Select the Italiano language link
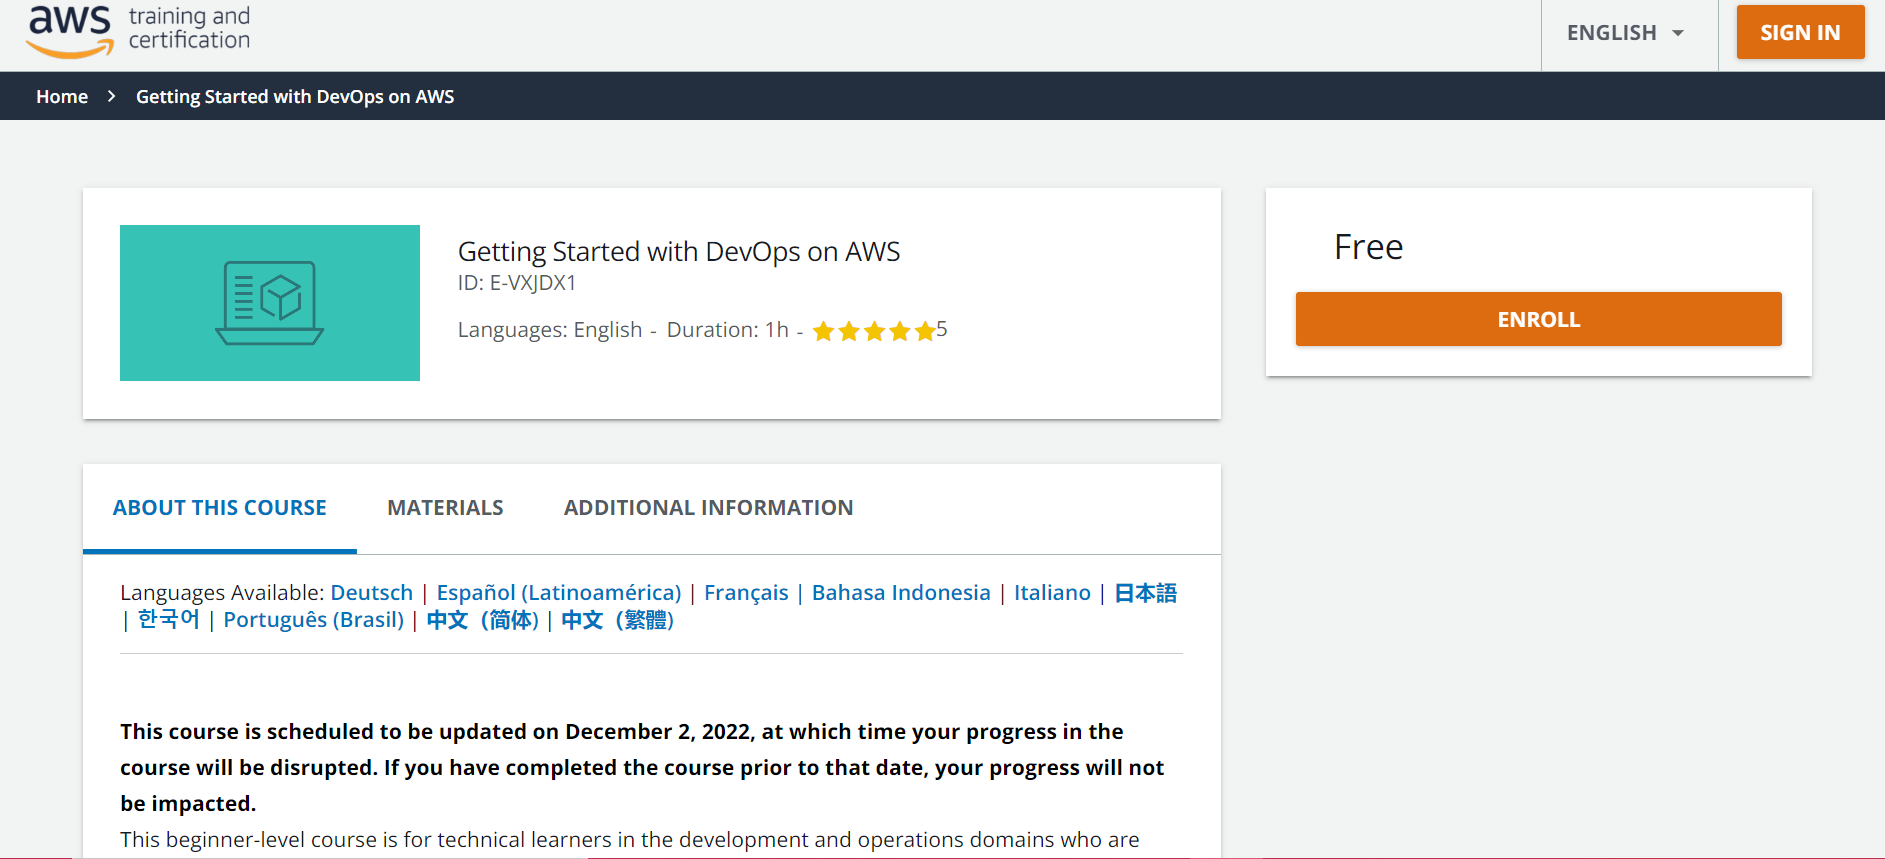 pyautogui.click(x=1052, y=593)
